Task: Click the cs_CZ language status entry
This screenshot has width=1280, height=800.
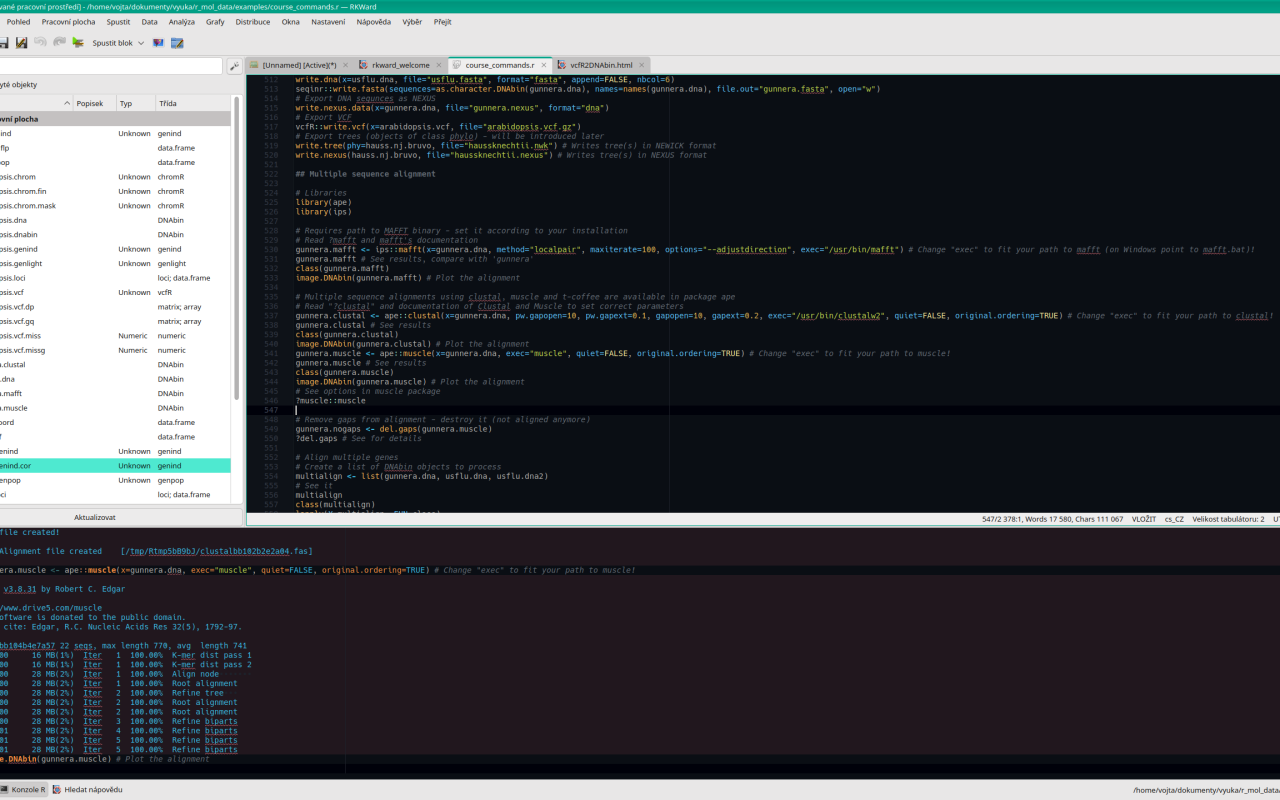Action: 1175,520
